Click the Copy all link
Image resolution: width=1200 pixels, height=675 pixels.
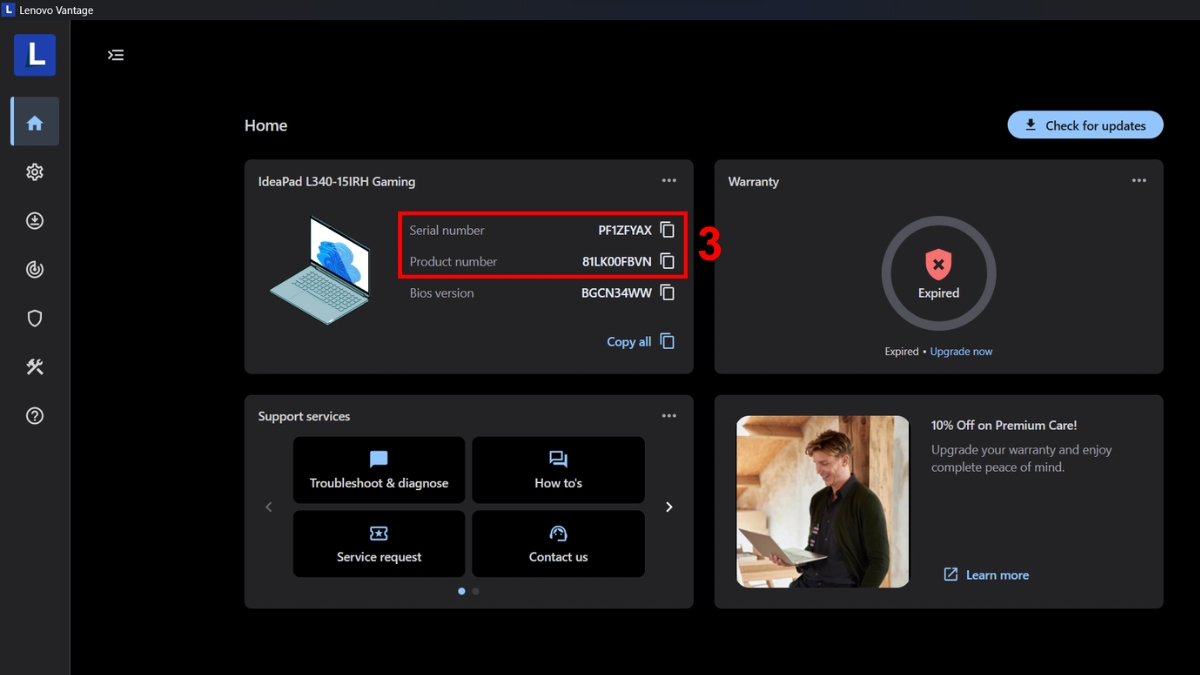click(x=640, y=342)
